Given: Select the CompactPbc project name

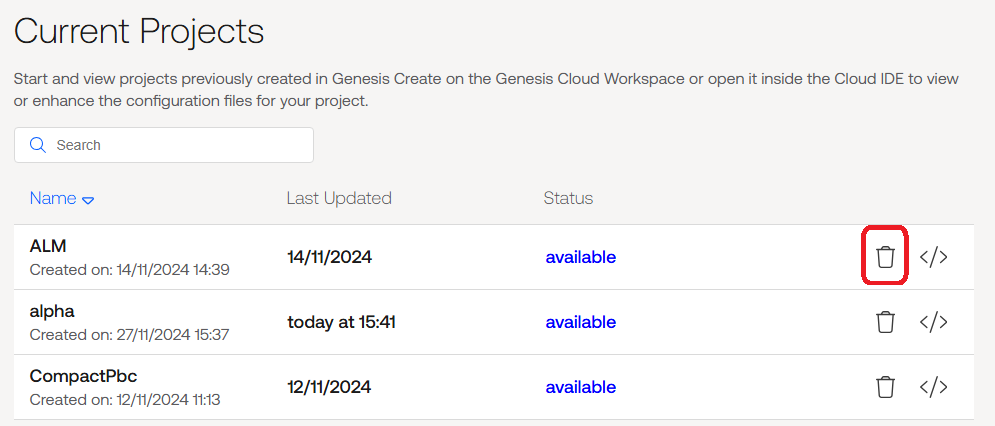Looking at the screenshot, I should tap(83, 376).
